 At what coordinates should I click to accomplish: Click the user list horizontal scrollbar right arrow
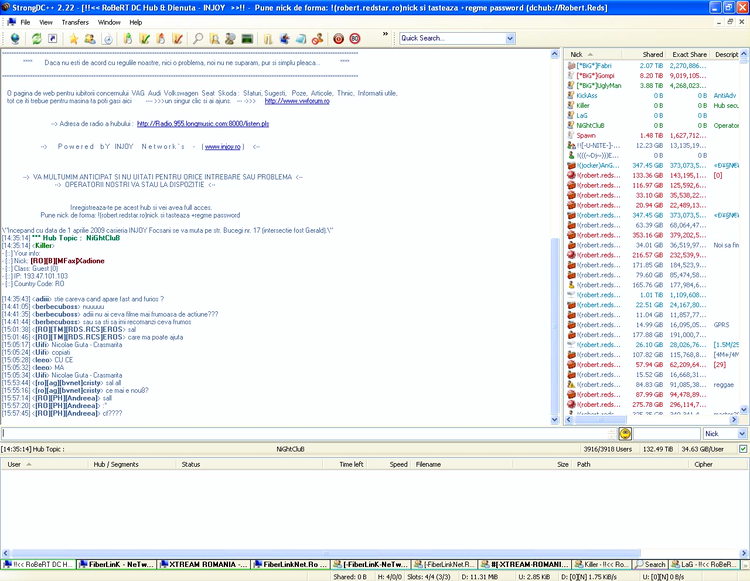pyautogui.click(x=734, y=420)
